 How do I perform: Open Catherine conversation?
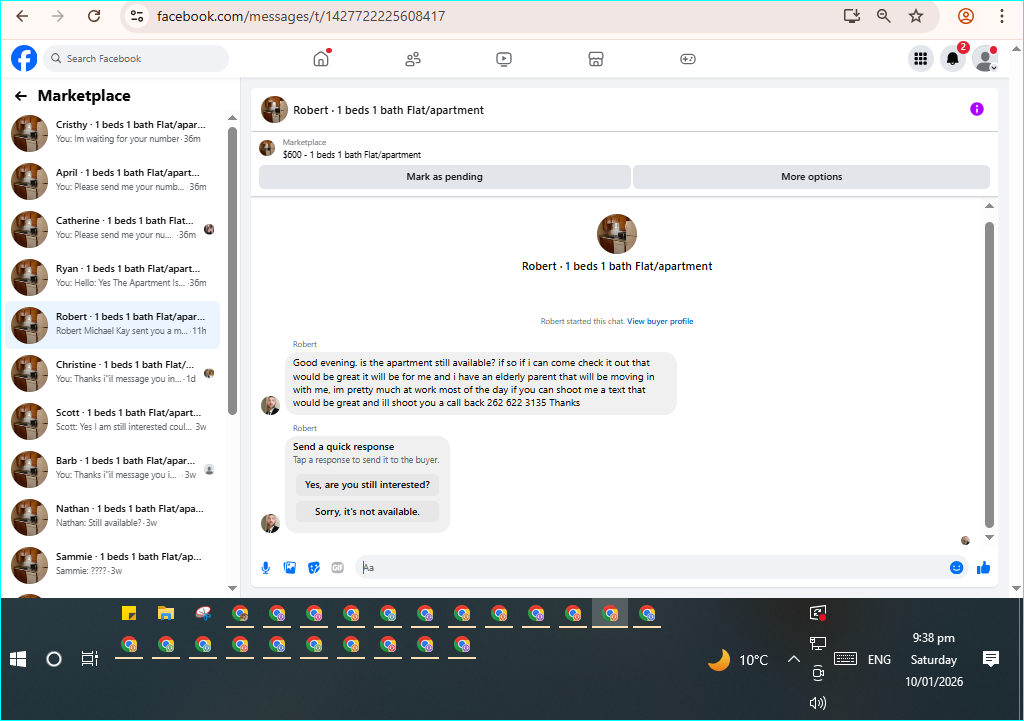point(112,229)
